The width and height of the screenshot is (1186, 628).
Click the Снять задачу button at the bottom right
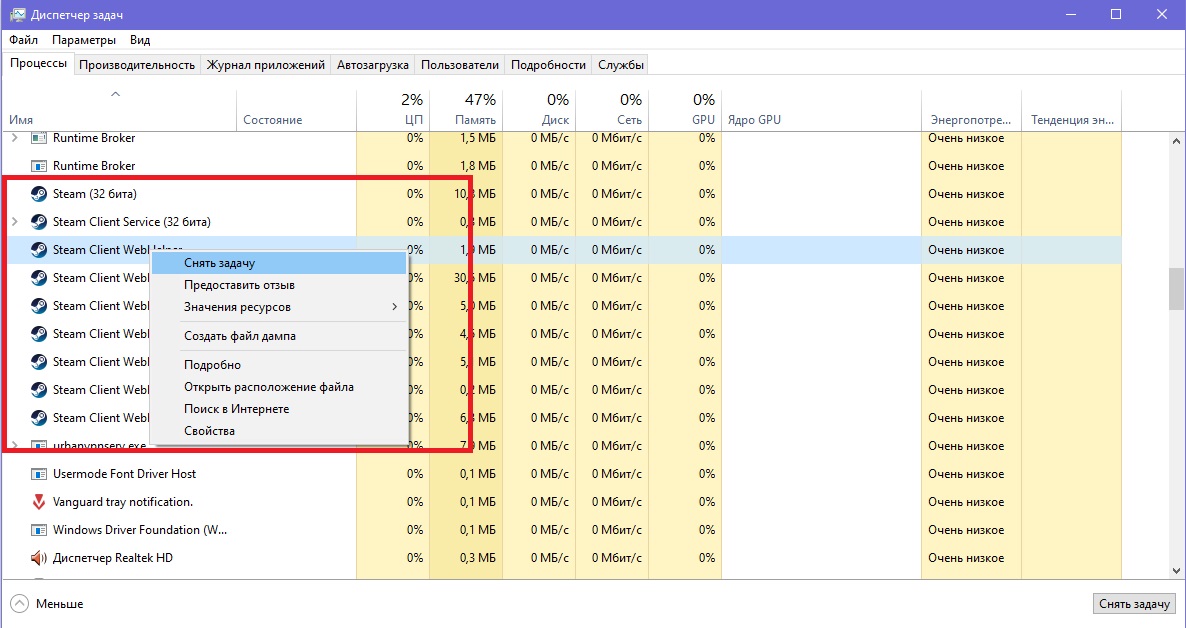tap(1135, 604)
